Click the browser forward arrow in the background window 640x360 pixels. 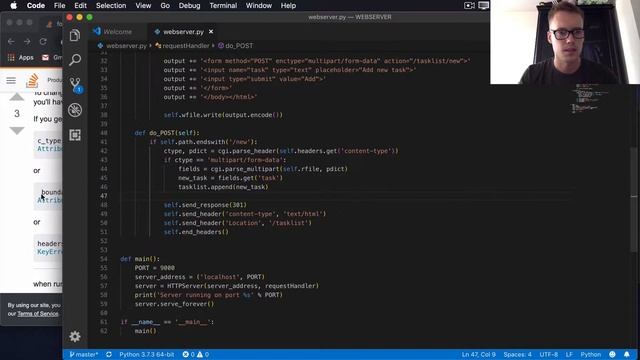tap(27, 42)
